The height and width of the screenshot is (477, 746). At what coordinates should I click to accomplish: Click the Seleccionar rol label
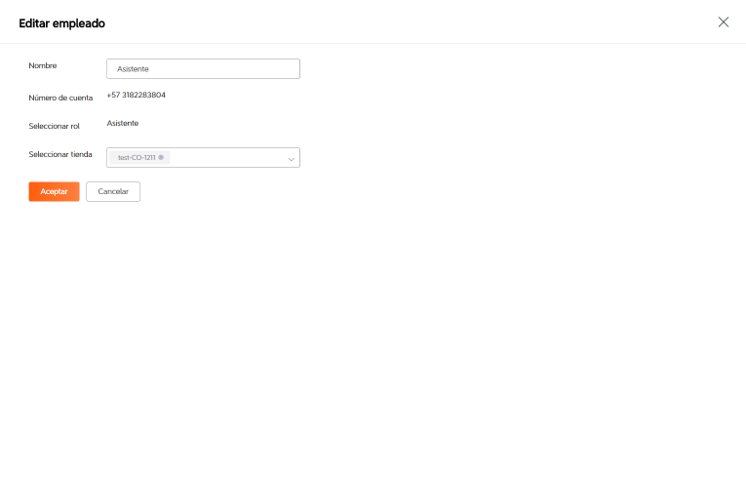coord(54,126)
